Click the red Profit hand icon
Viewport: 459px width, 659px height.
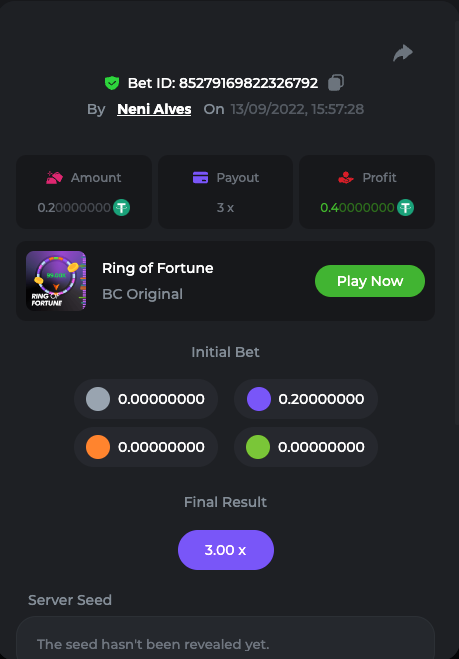(x=346, y=177)
